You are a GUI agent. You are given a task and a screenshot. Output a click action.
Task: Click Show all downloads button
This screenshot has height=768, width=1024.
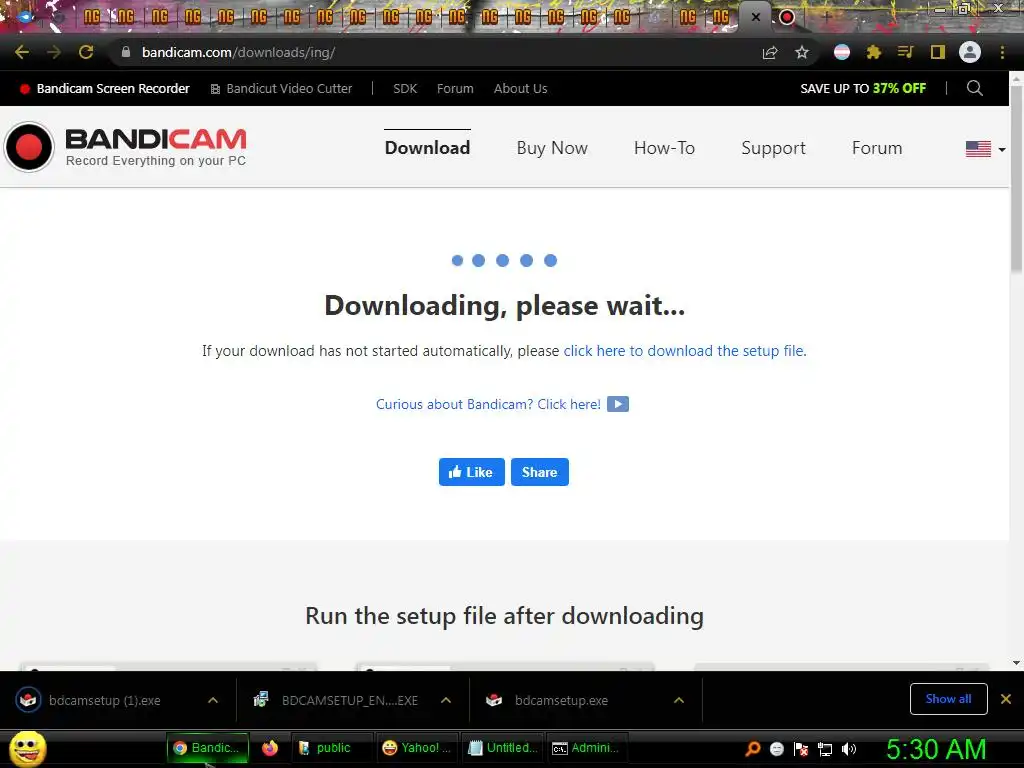(x=948, y=699)
